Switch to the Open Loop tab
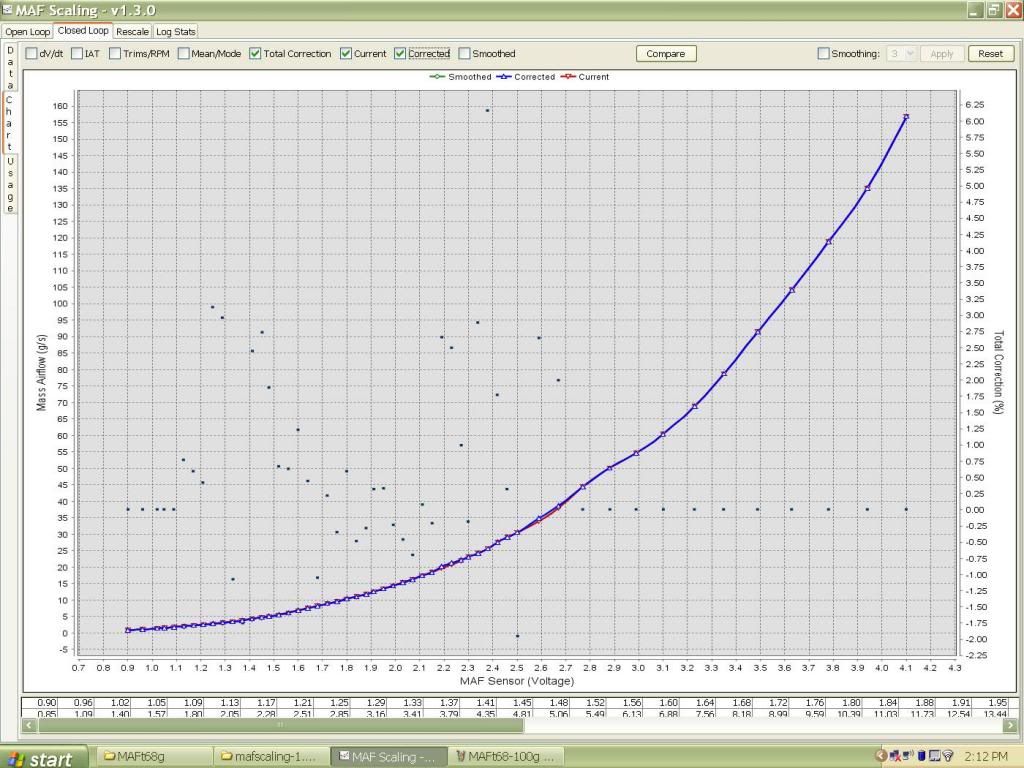The width and height of the screenshot is (1024, 768). click(x=28, y=31)
